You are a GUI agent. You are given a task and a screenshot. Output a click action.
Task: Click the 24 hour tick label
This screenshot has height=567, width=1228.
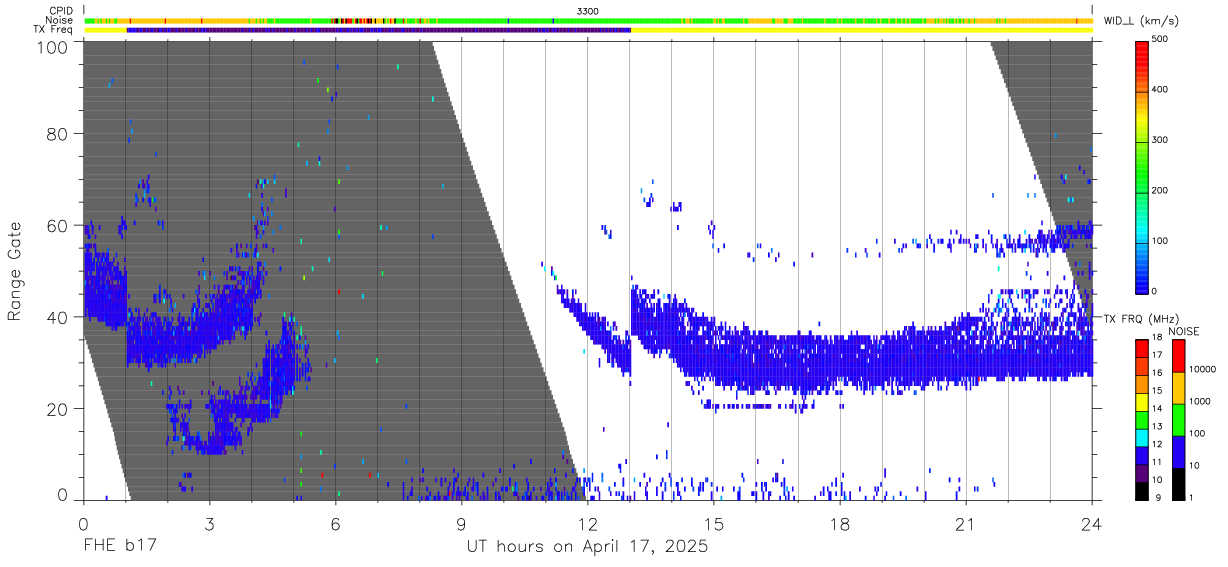tap(1091, 524)
